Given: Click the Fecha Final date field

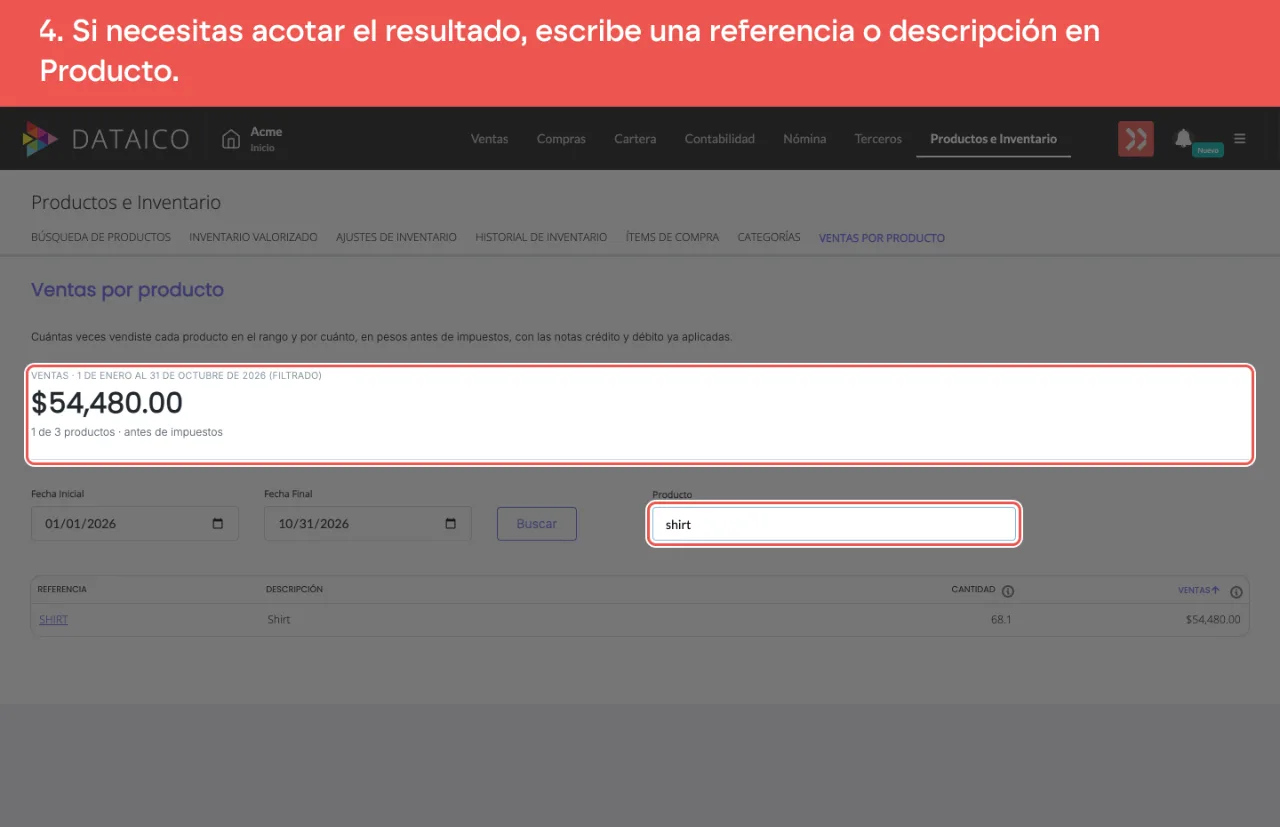Looking at the screenshot, I should 368,524.
